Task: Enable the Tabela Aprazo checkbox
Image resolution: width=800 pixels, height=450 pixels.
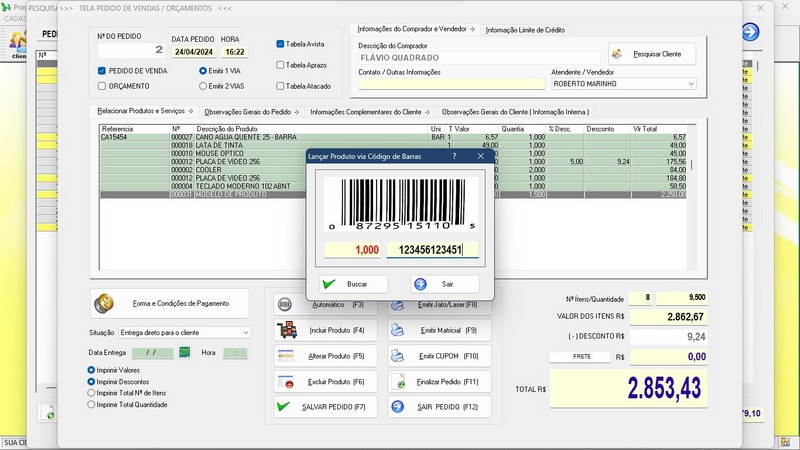Action: coord(281,65)
